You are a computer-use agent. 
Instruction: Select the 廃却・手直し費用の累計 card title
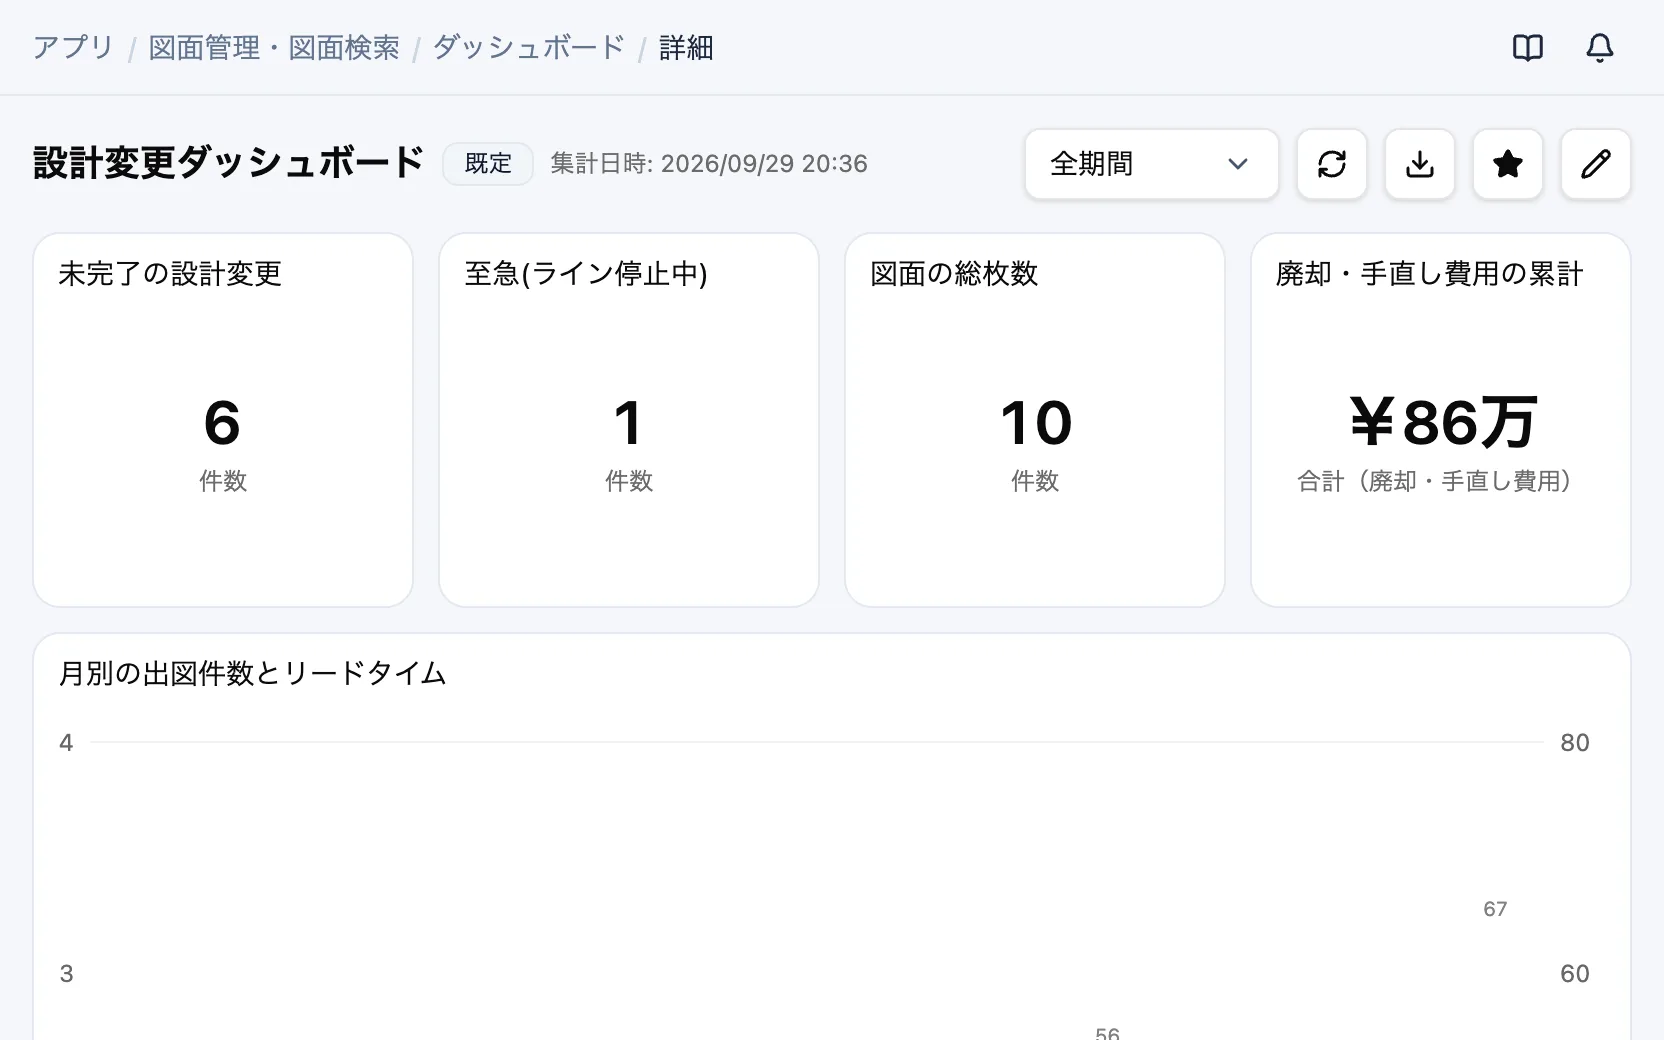(1430, 274)
